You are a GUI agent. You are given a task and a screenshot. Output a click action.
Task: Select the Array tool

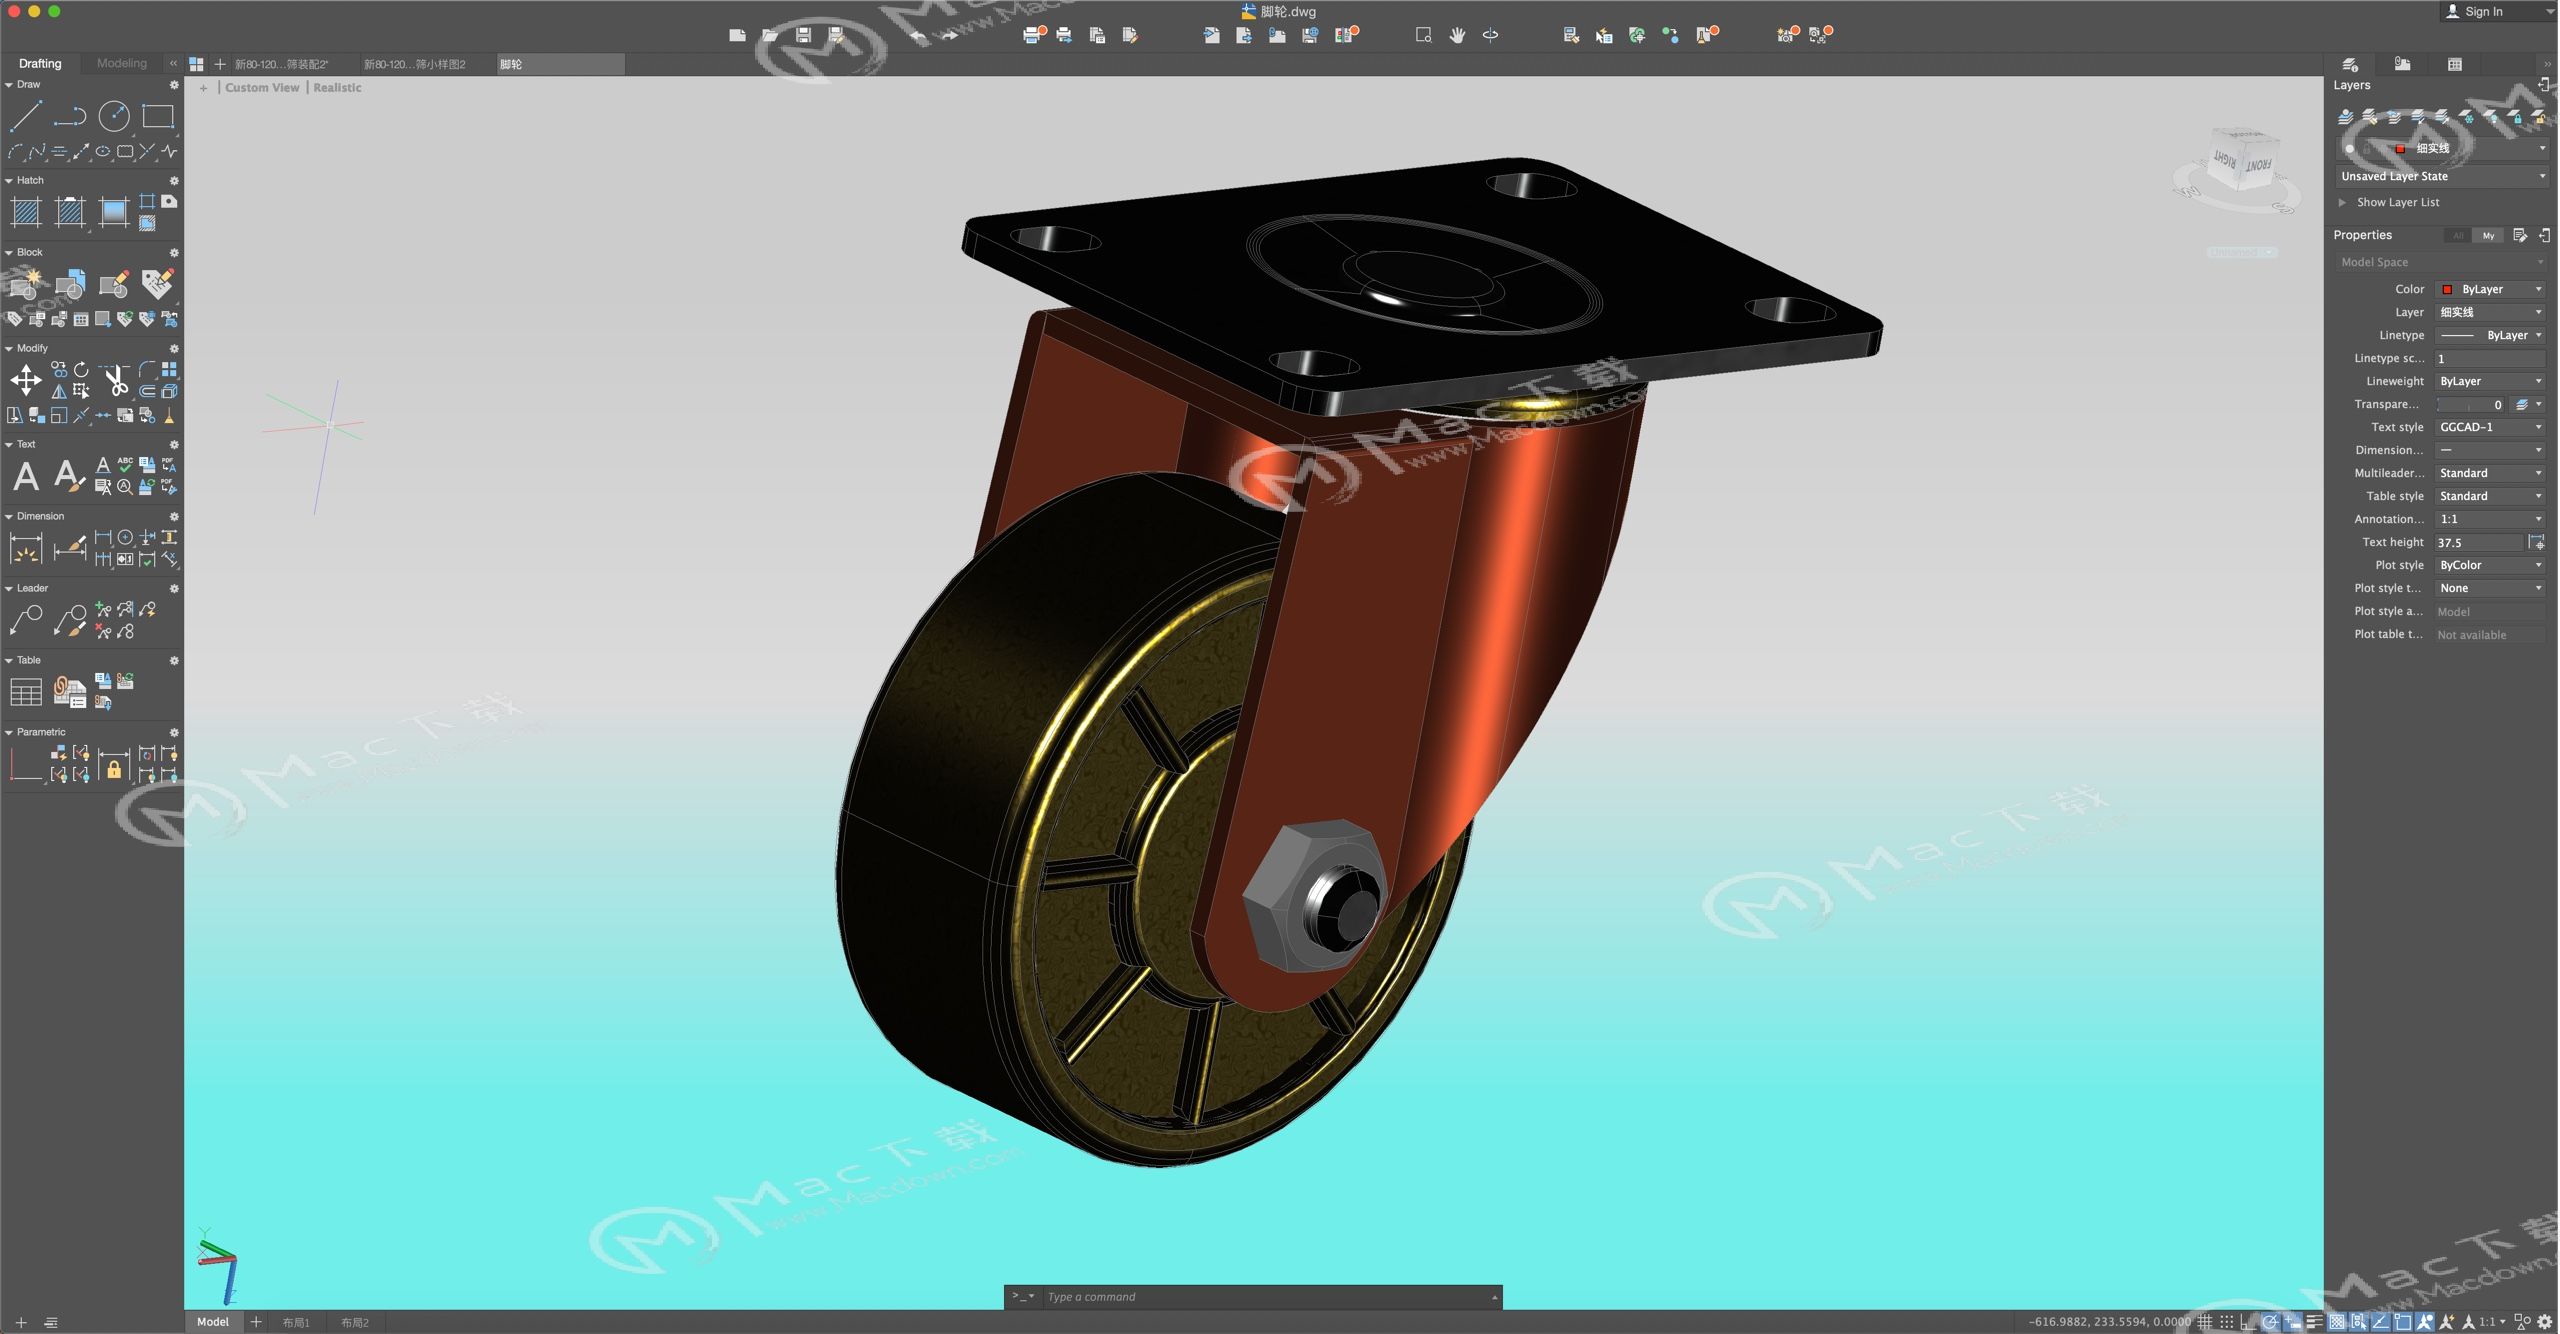[x=169, y=370]
